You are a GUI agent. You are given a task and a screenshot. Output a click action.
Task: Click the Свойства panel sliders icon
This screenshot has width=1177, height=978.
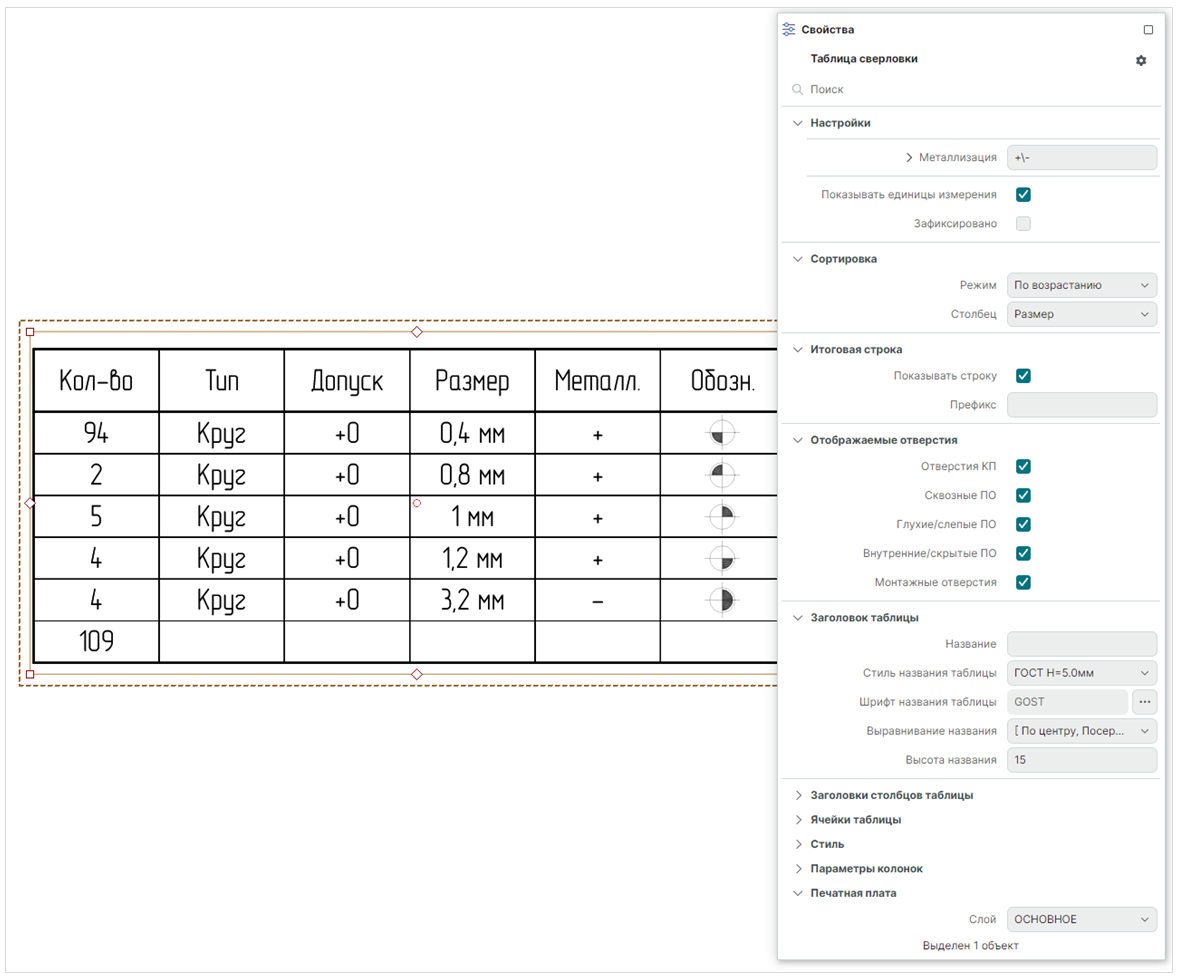(x=788, y=29)
